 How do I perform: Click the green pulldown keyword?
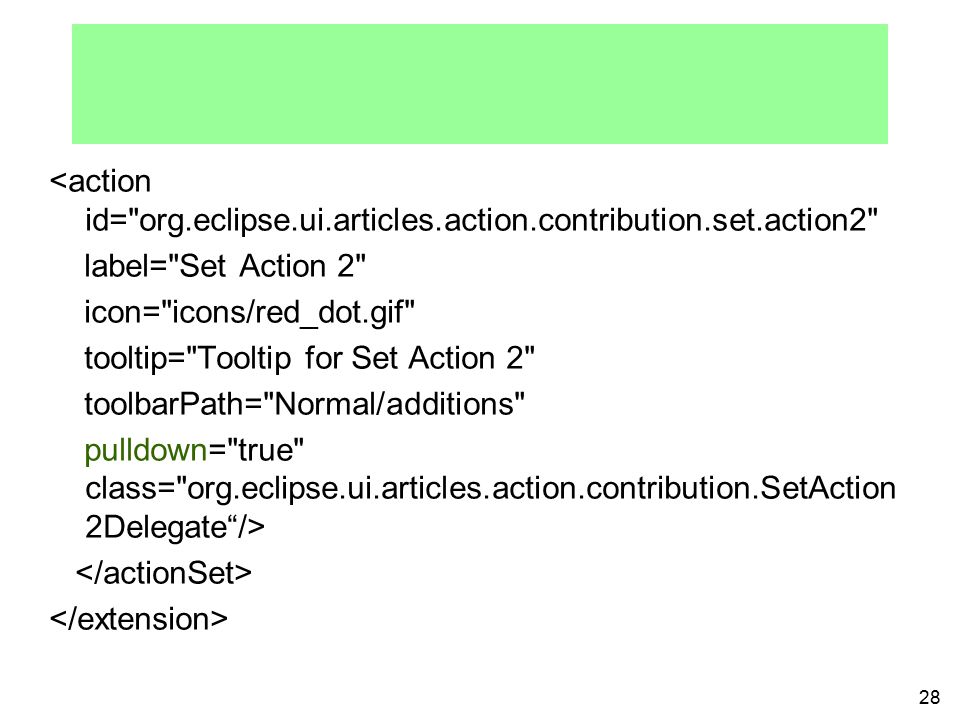point(146,451)
